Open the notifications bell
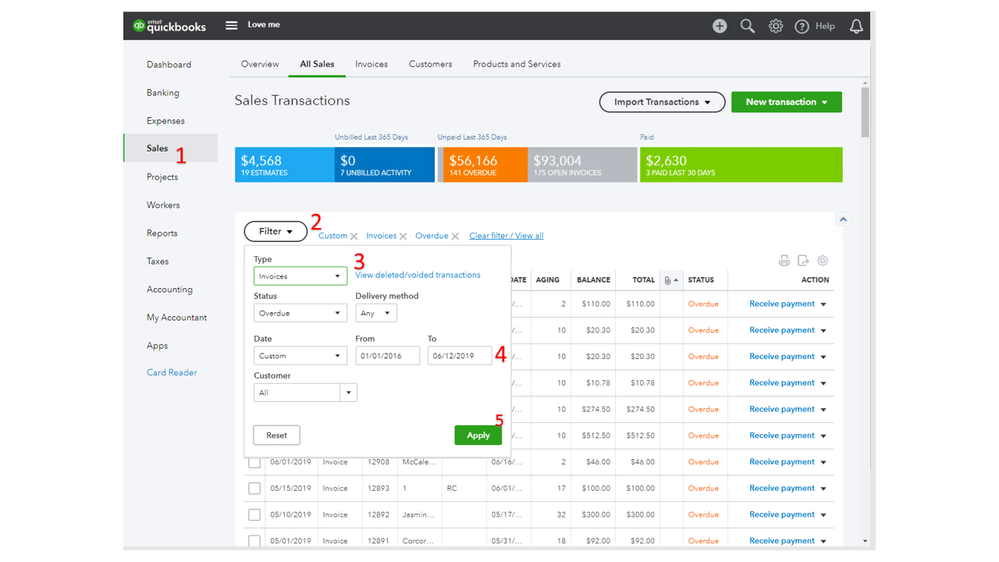The image size is (999, 562). coord(856,26)
